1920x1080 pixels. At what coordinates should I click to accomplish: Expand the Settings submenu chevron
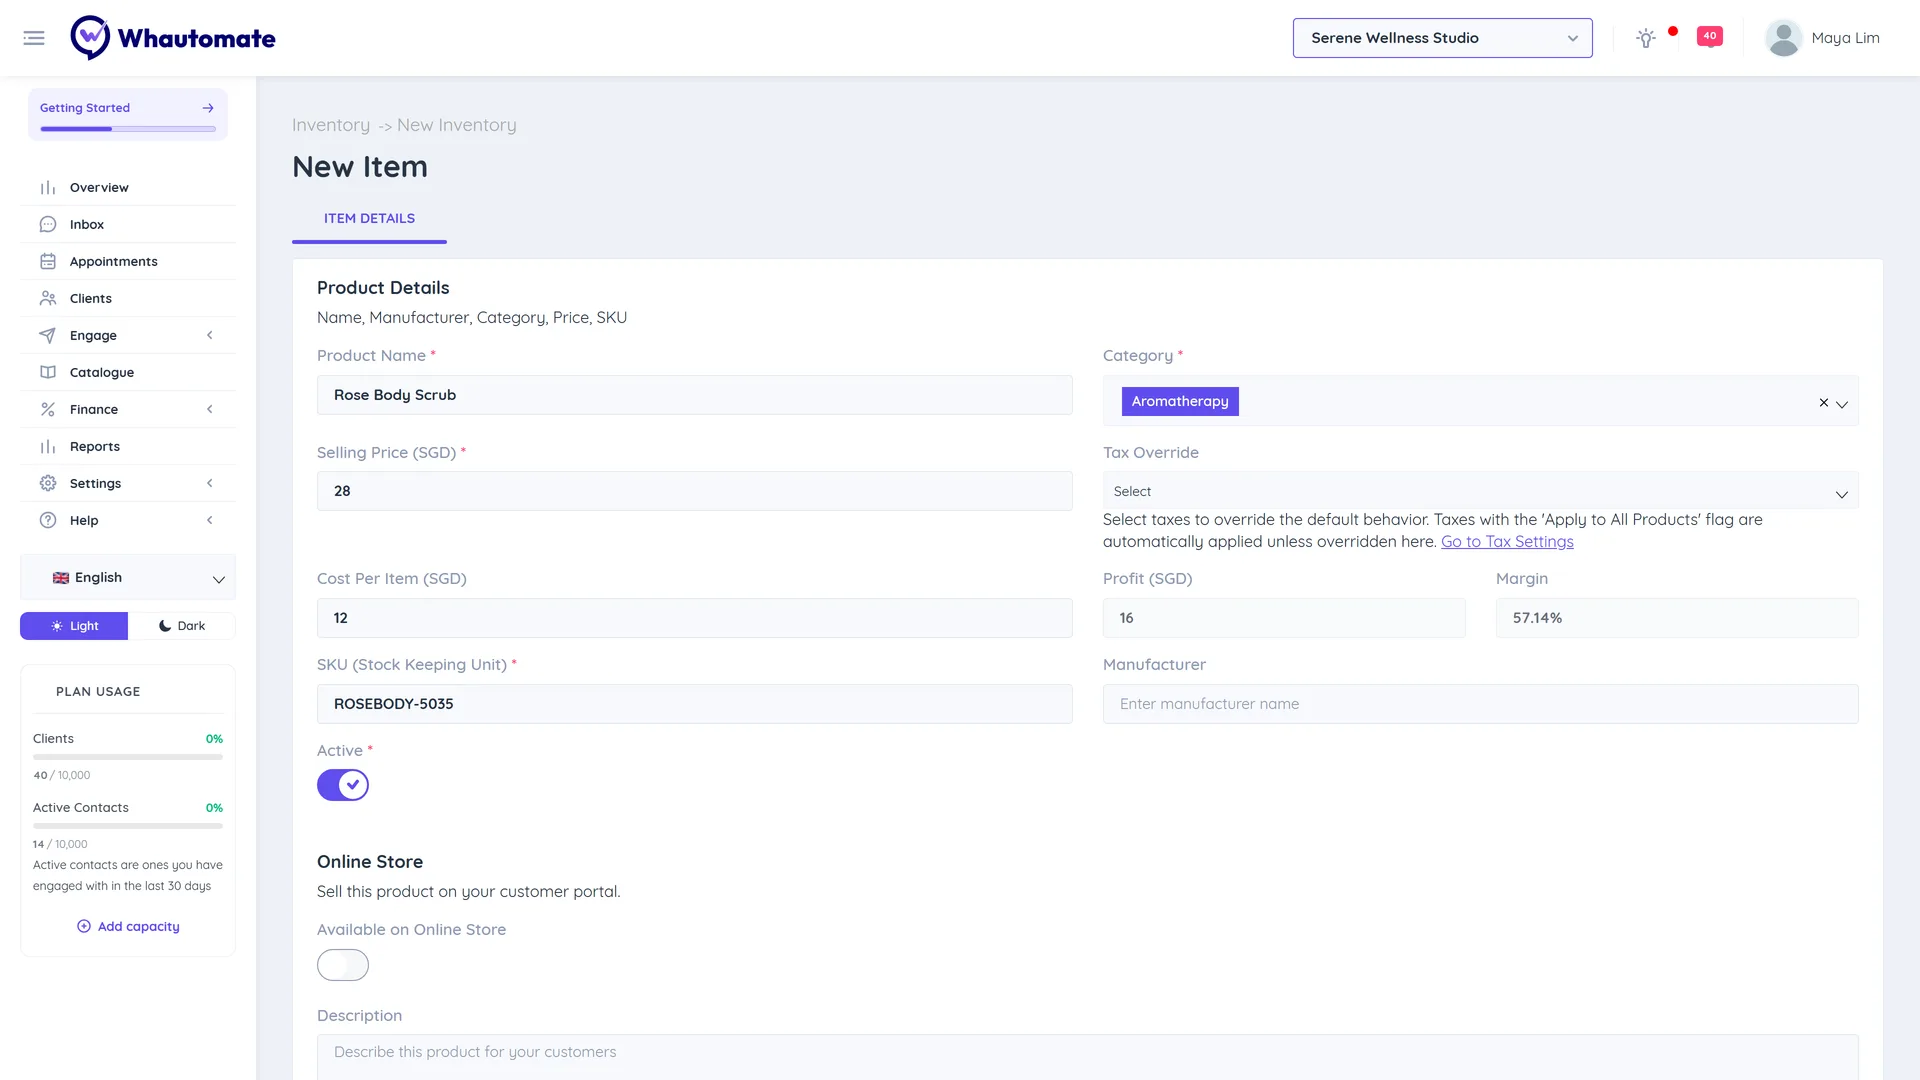210,484
